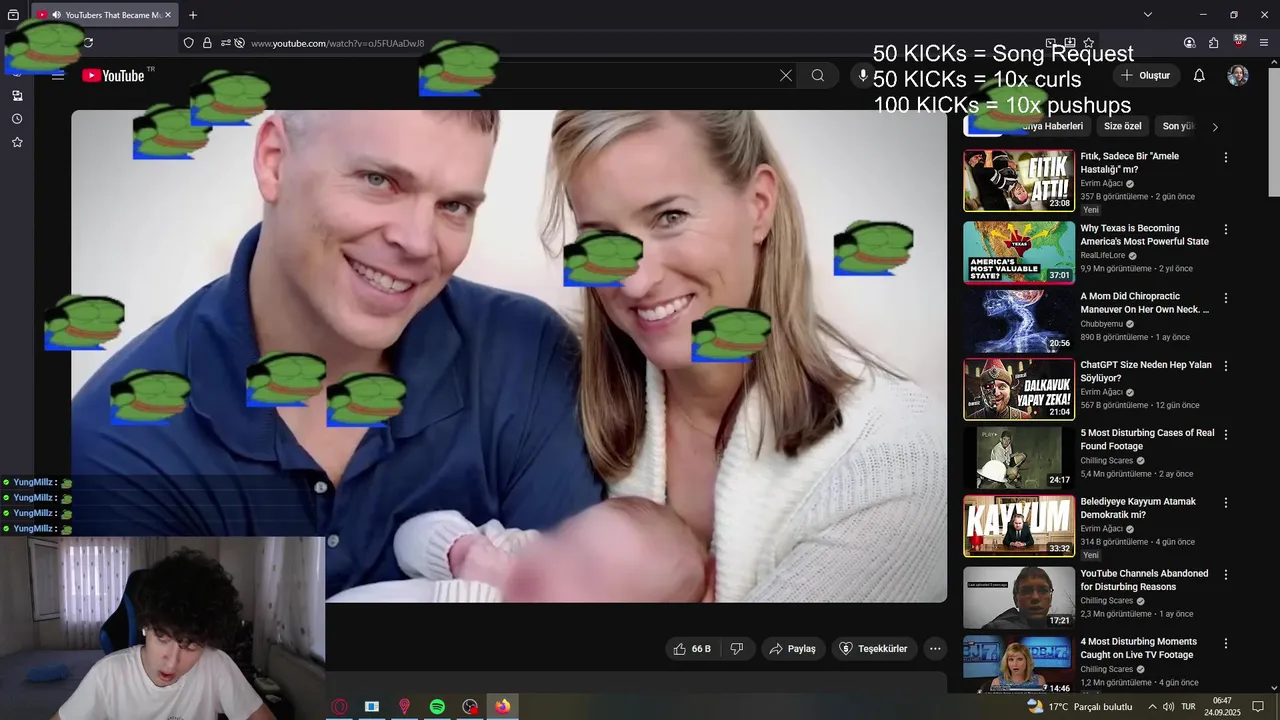
Task: Open options for Belediyeye Kayyum video
Action: pos(1226,502)
